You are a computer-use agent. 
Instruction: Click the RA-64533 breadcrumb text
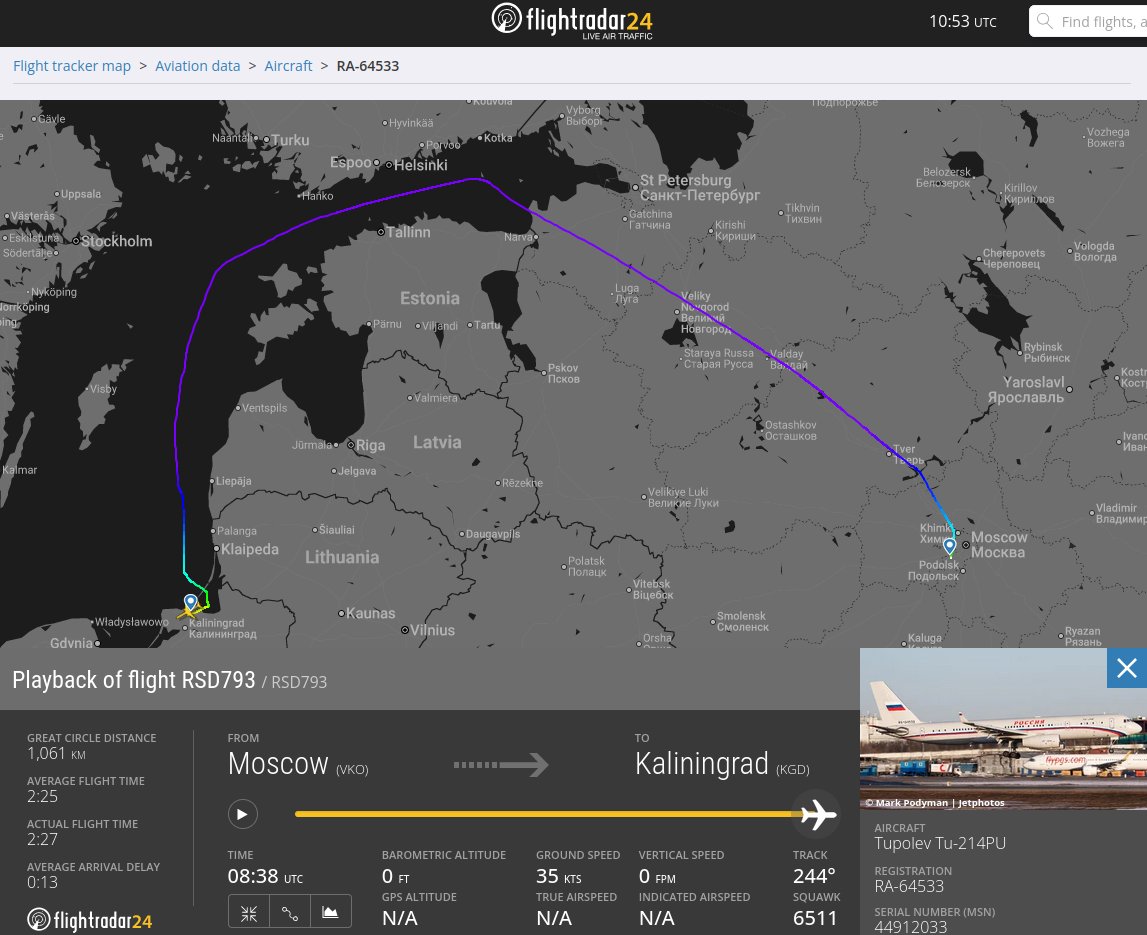pos(368,66)
